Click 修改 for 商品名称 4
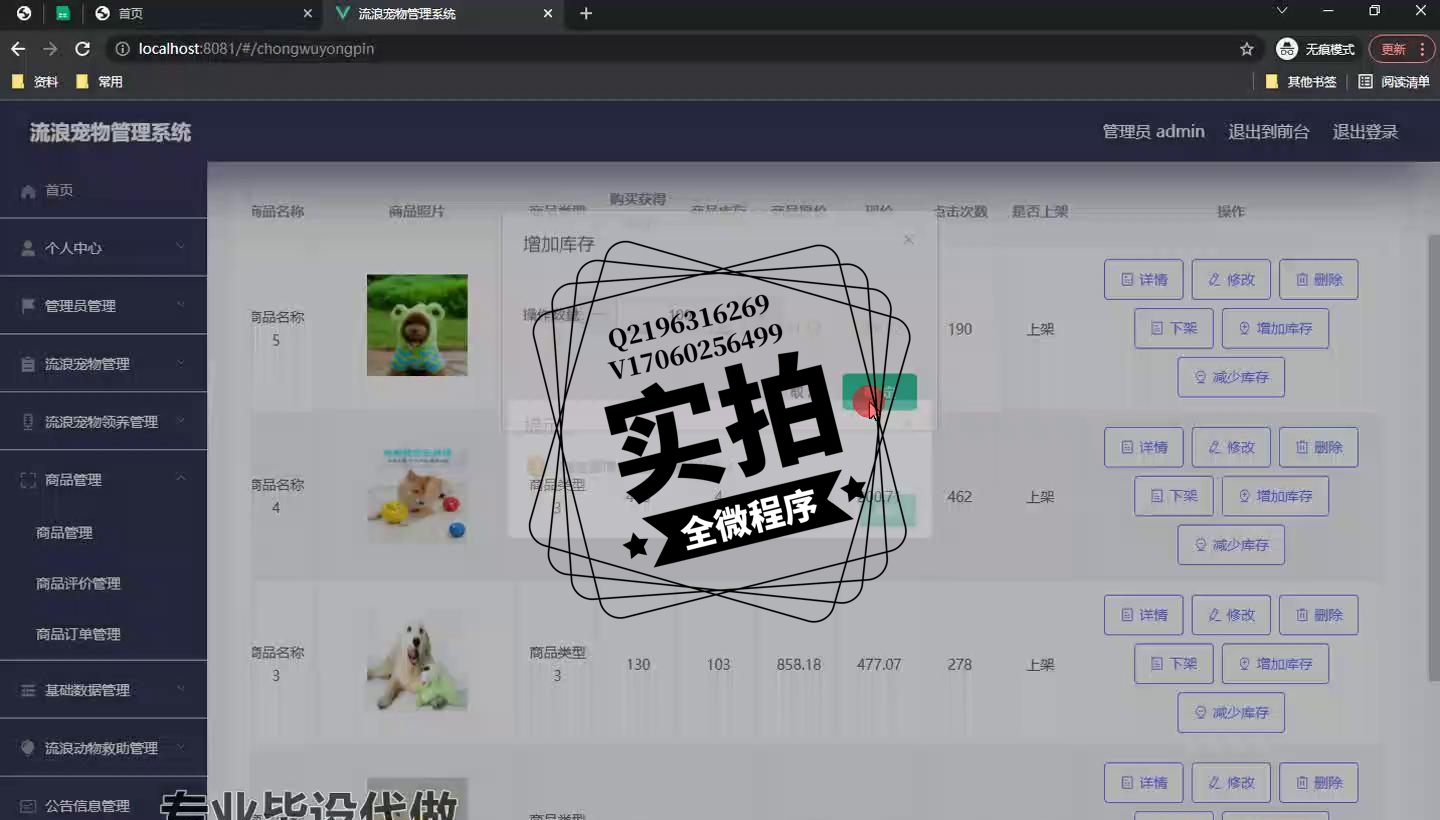 click(x=1231, y=447)
